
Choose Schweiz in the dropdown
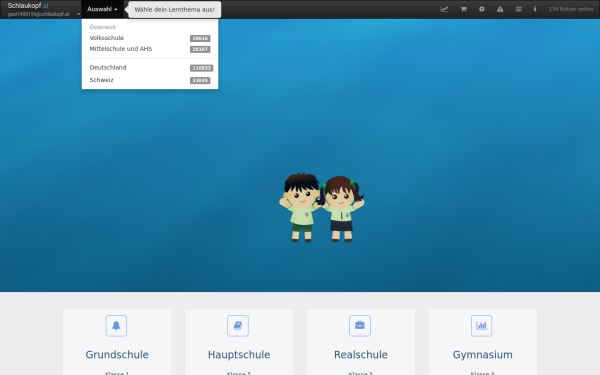[x=150, y=80]
